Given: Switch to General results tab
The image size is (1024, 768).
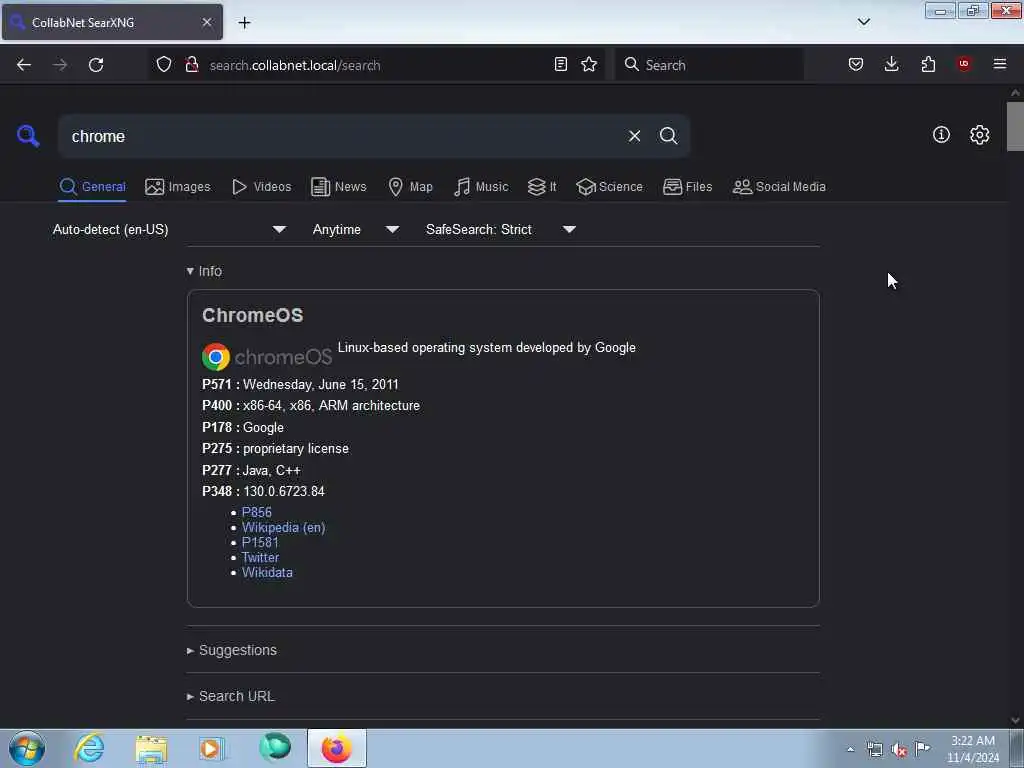Looking at the screenshot, I should [92, 187].
